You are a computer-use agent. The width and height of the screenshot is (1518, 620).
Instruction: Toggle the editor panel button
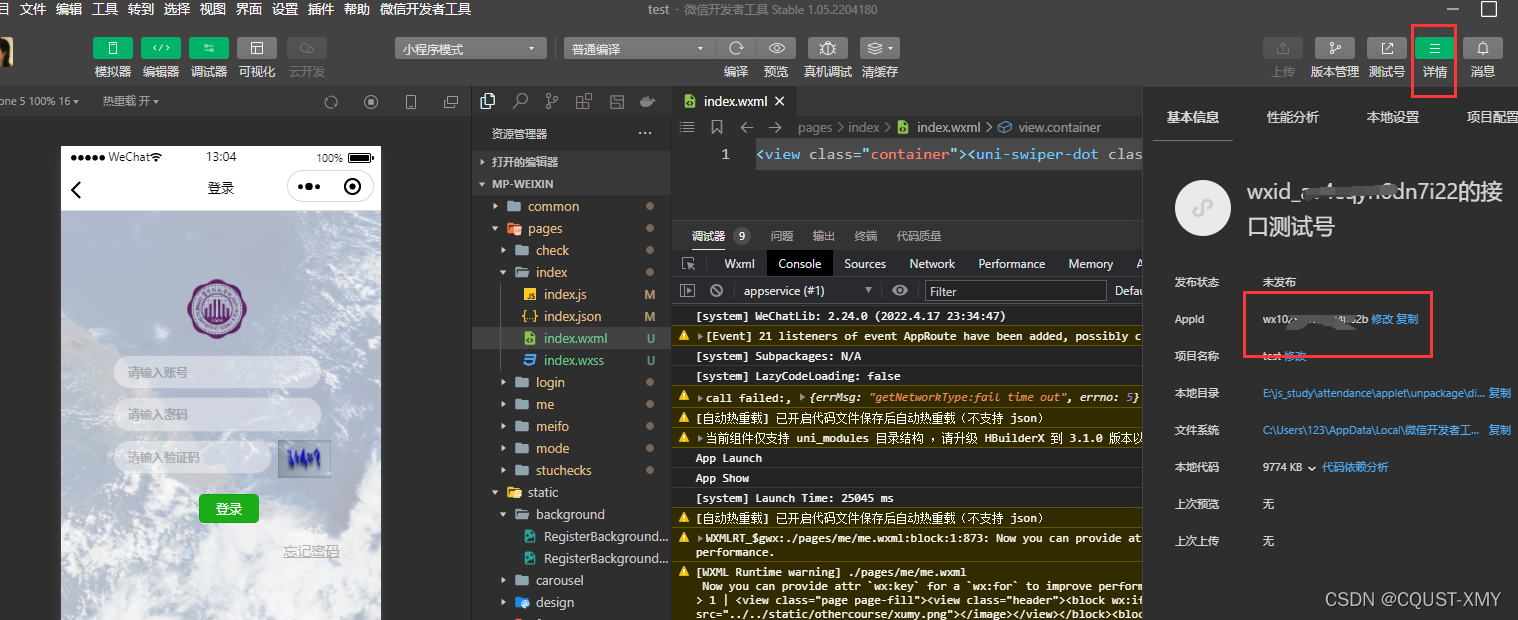tap(161, 48)
